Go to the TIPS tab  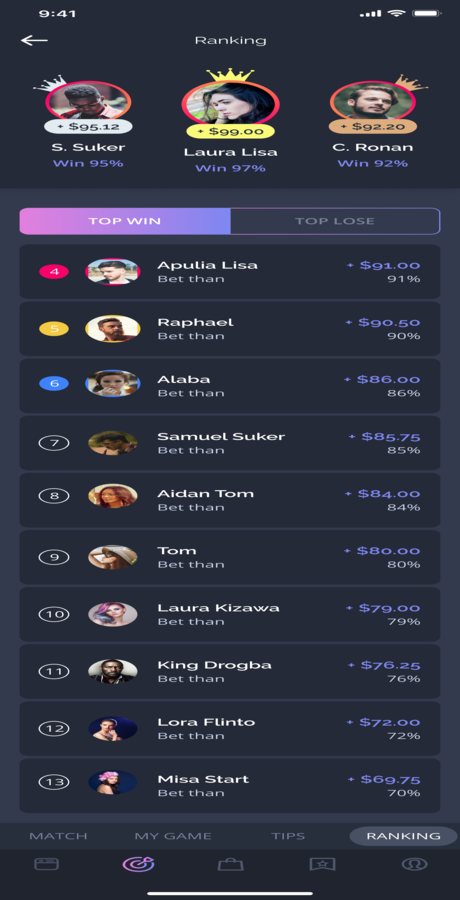(x=288, y=836)
